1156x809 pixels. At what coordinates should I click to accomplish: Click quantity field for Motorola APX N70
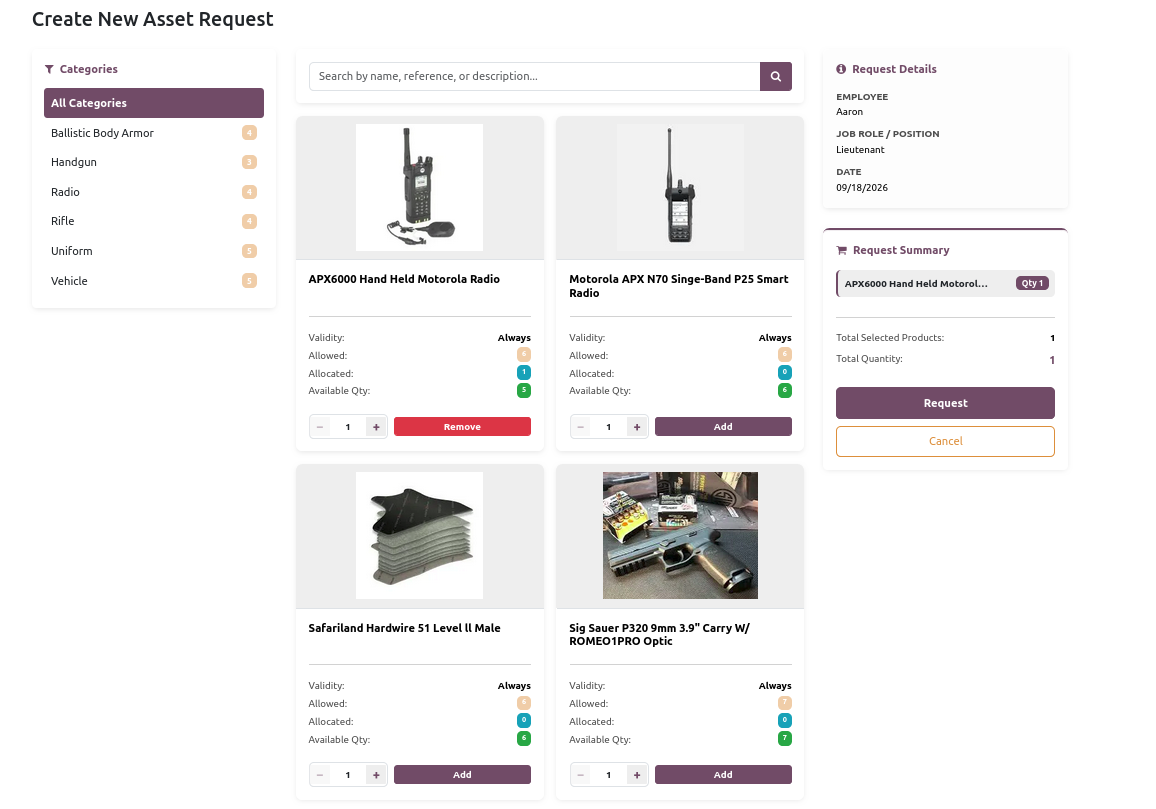click(x=609, y=427)
